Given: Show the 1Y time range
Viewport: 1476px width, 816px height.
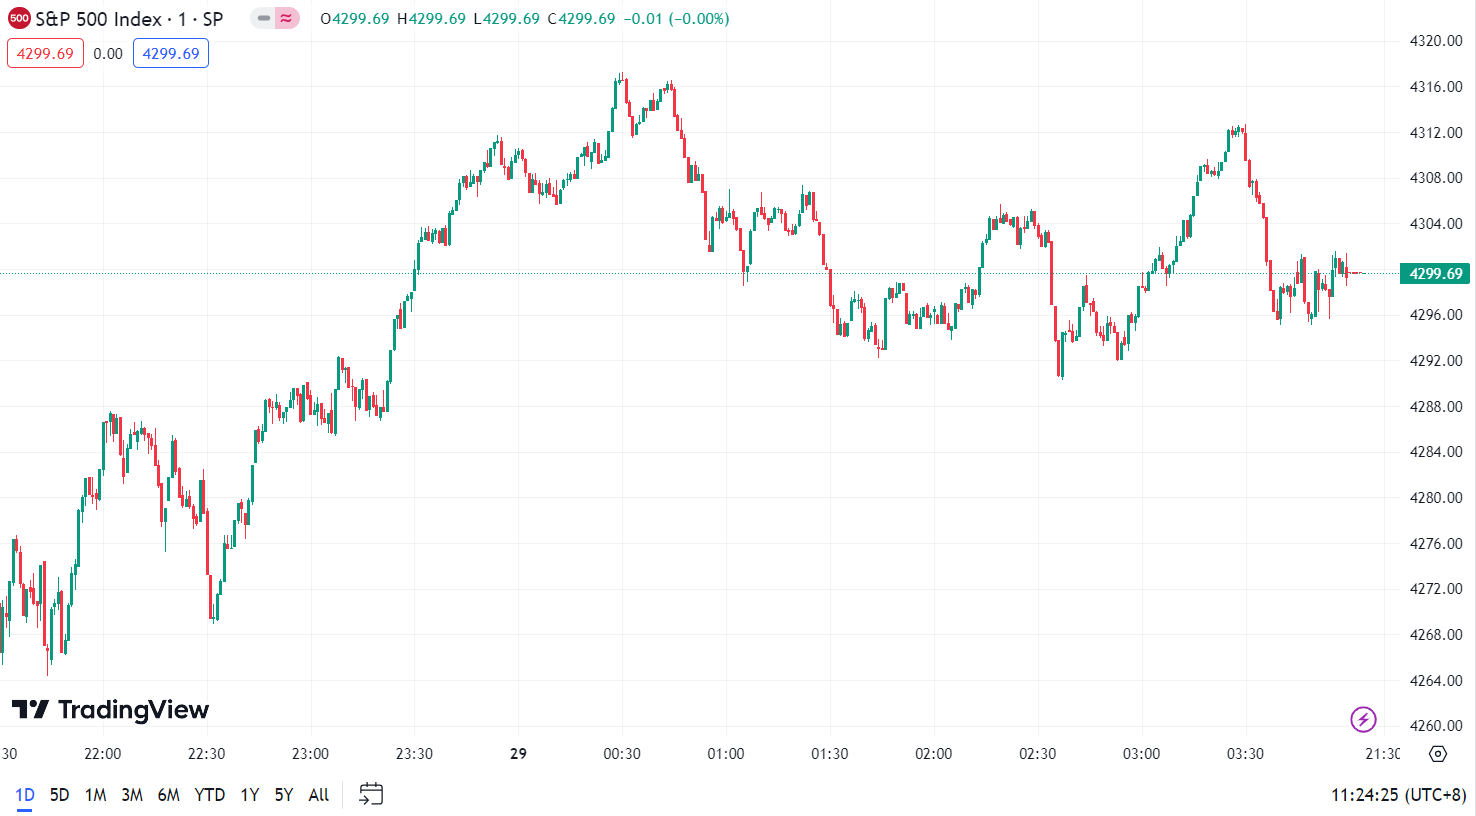Looking at the screenshot, I should [x=250, y=795].
